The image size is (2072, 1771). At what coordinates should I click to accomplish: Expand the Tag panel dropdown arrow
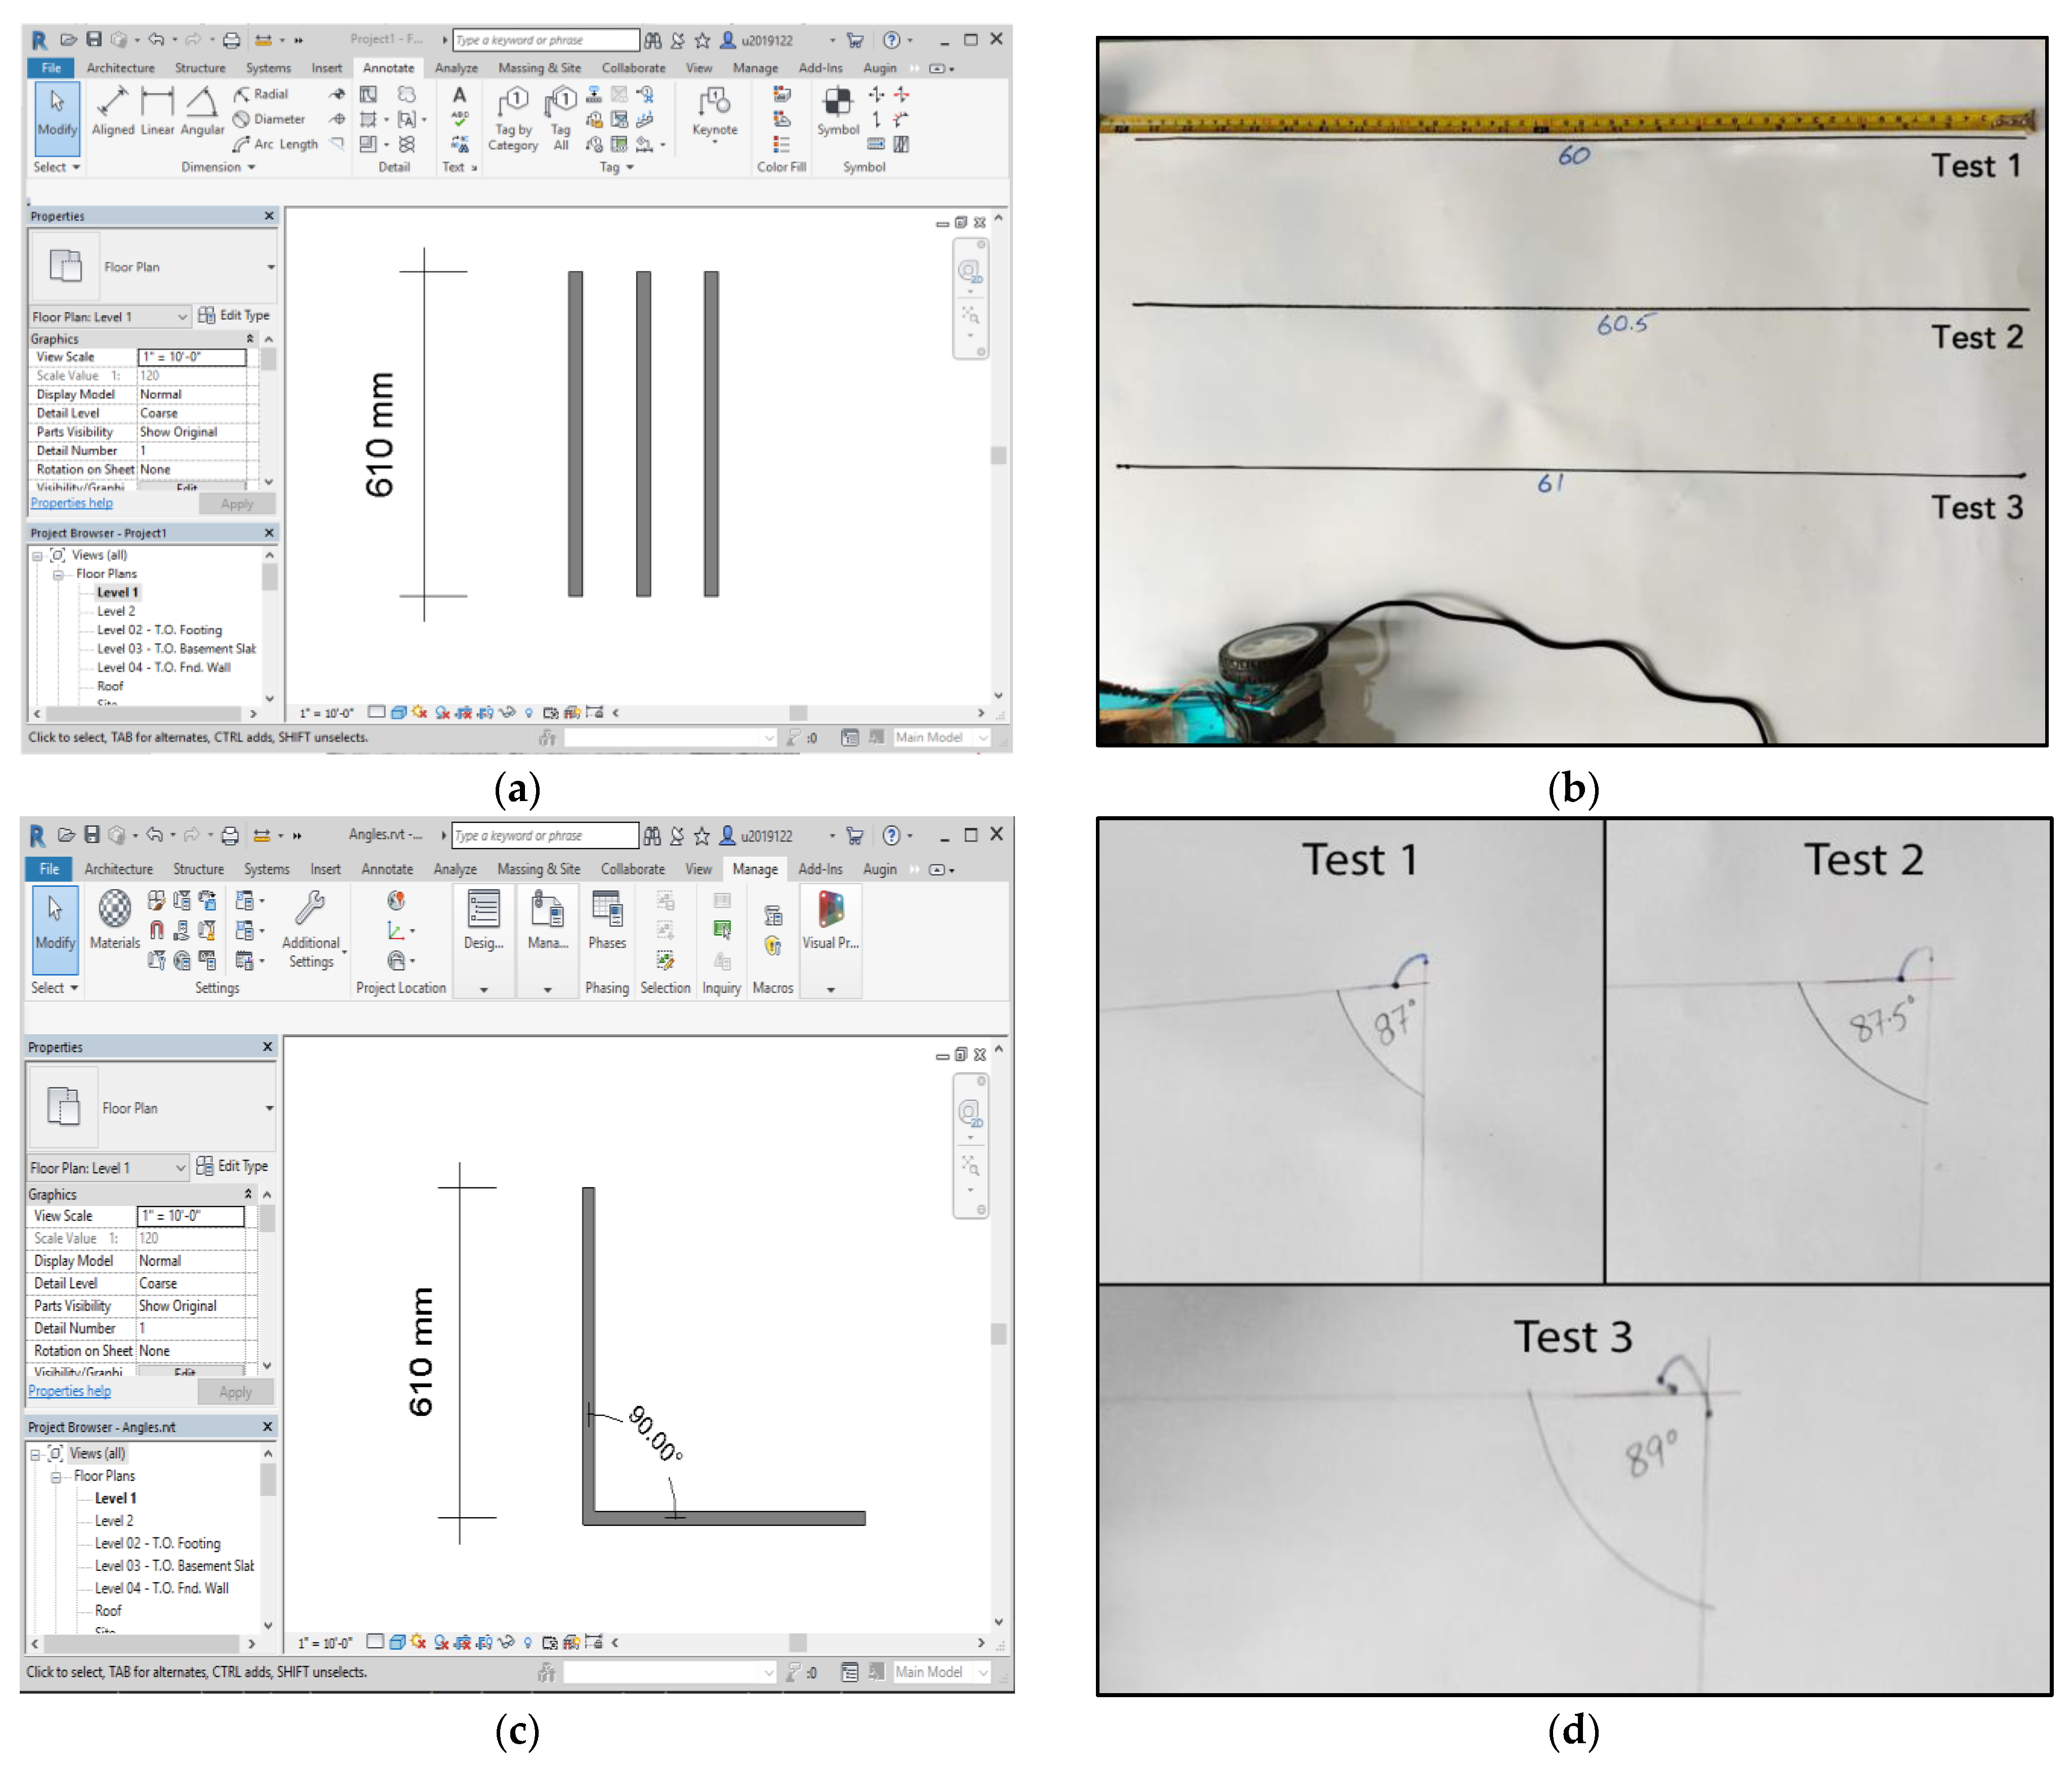coord(630,167)
